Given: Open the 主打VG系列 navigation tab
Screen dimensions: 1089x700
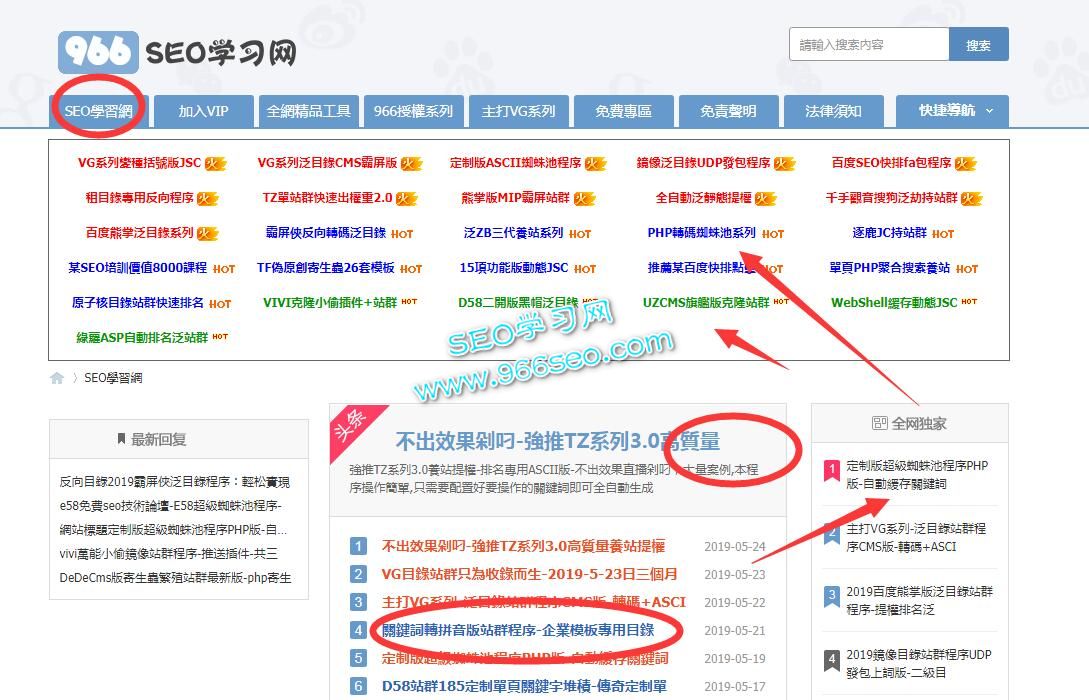Looking at the screenshot, I should [518, 111].
